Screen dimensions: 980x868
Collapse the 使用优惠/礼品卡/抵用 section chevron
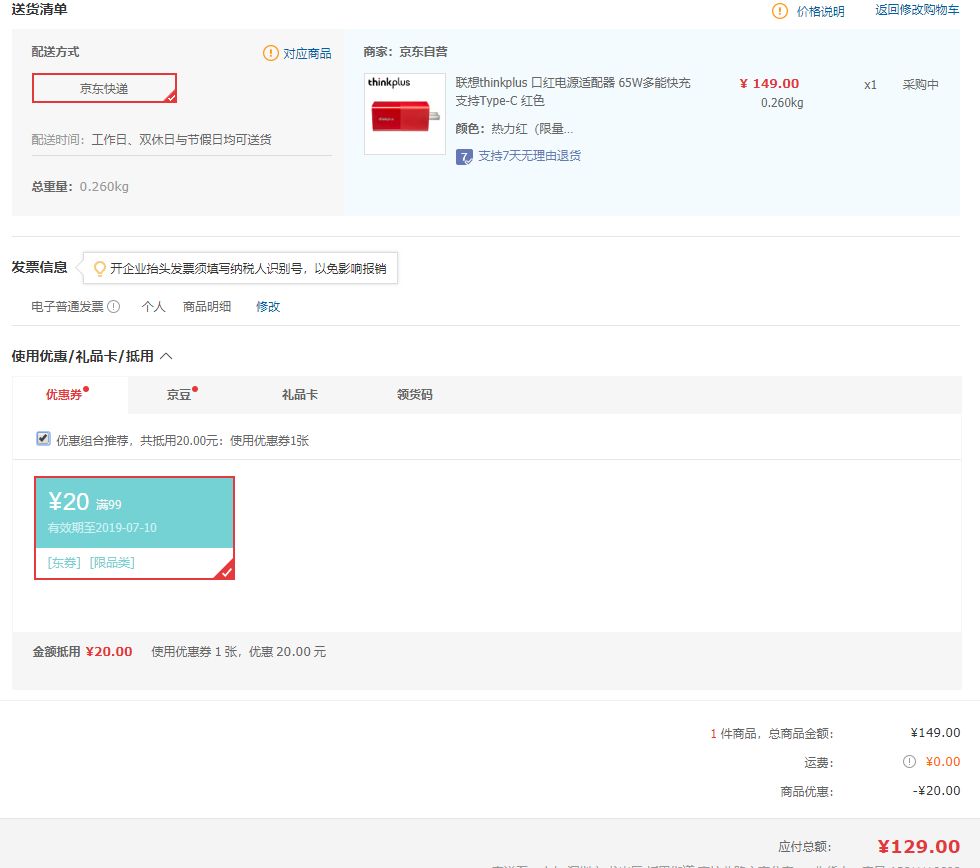click(x=166, y=356)
